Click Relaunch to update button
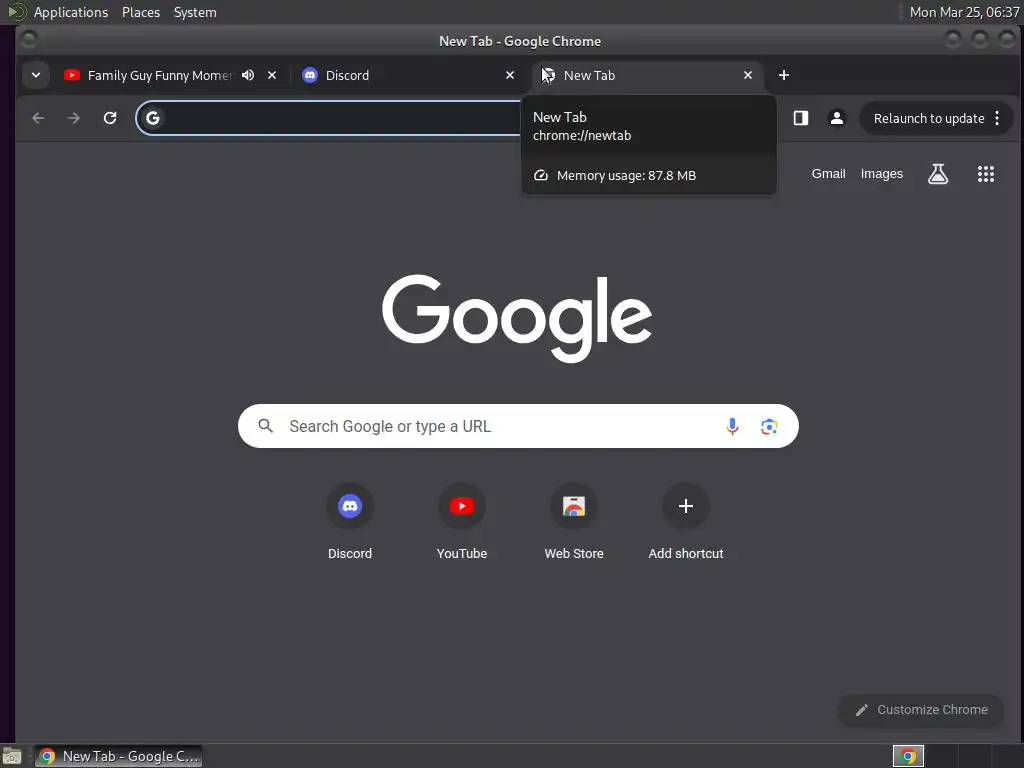 (929, 118)
